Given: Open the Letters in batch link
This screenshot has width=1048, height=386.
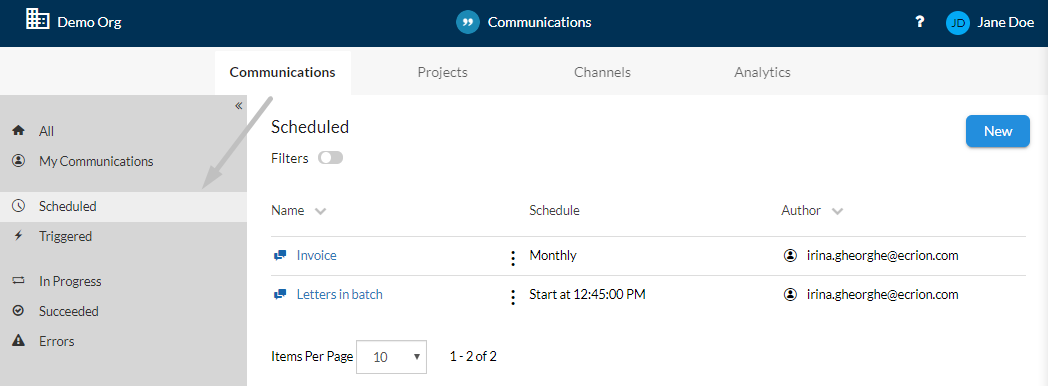Looking at the screenshot, I should pyautogui.click(x=340, y=294).
